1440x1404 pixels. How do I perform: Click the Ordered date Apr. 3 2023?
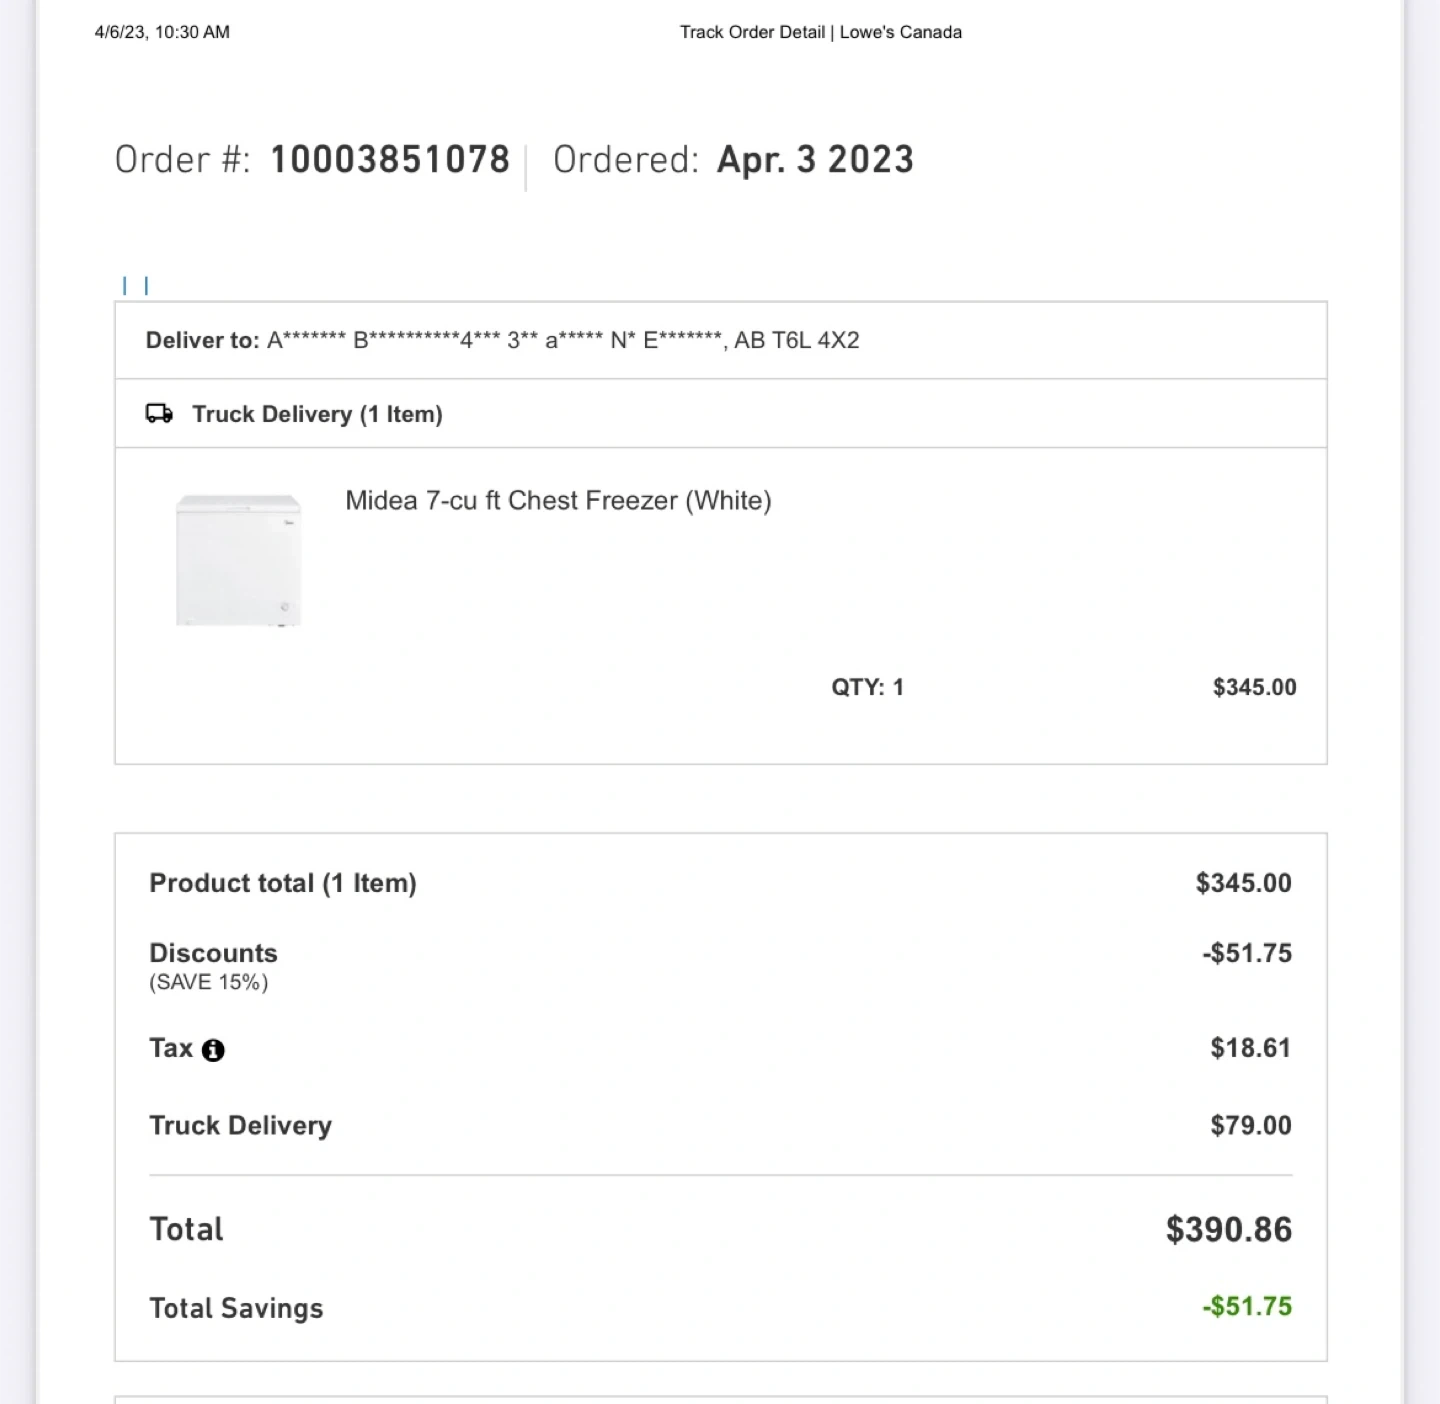click(815, 160)
